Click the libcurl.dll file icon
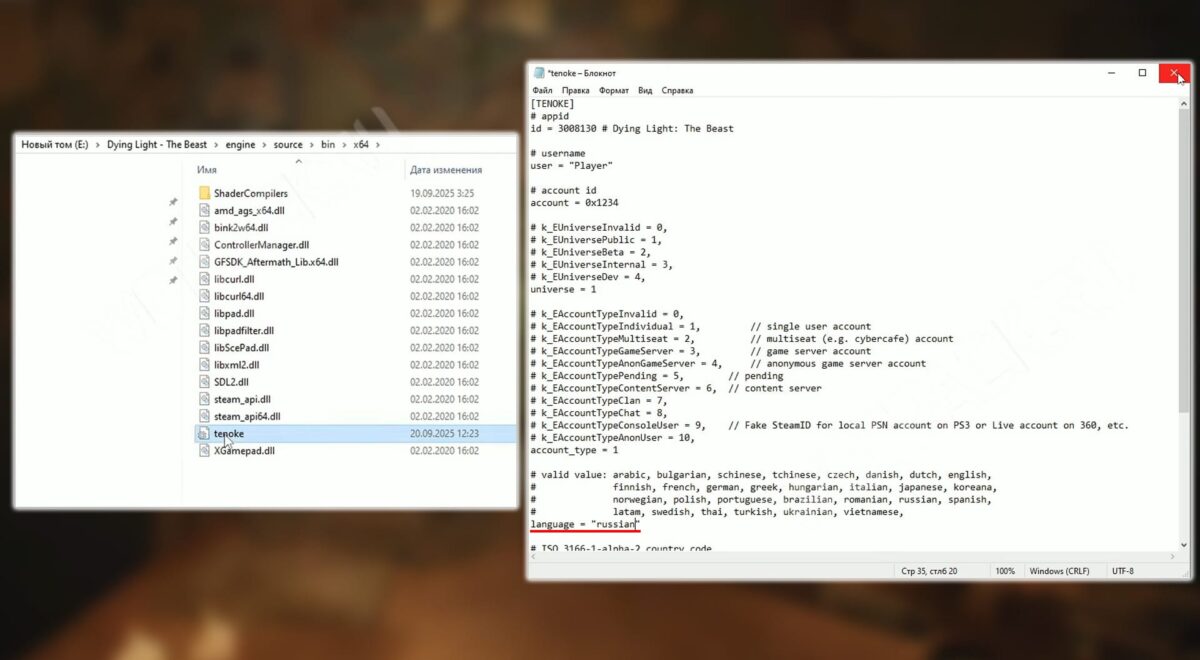1200x660 pixels. point(204,279)
